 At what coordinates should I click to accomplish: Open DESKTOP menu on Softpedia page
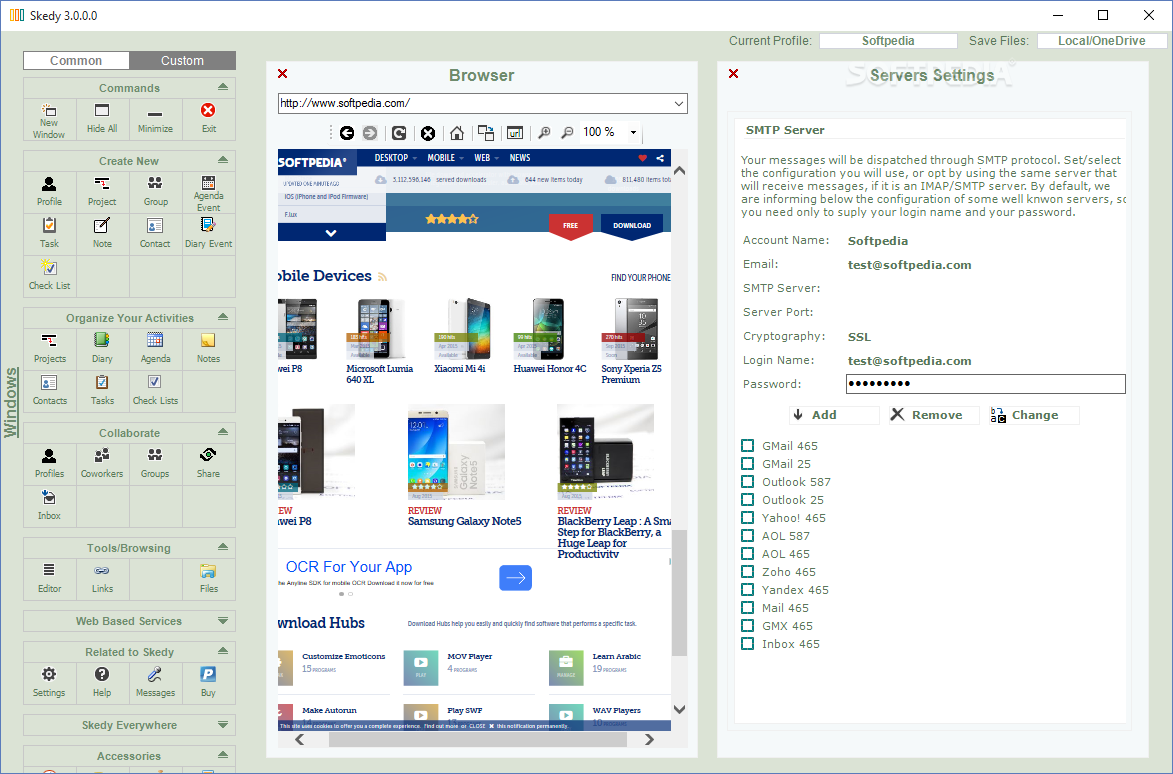click(395, 158)
